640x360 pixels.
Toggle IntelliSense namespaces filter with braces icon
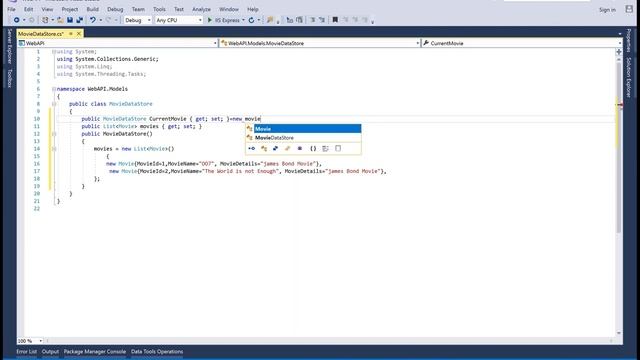click(313, 149)
